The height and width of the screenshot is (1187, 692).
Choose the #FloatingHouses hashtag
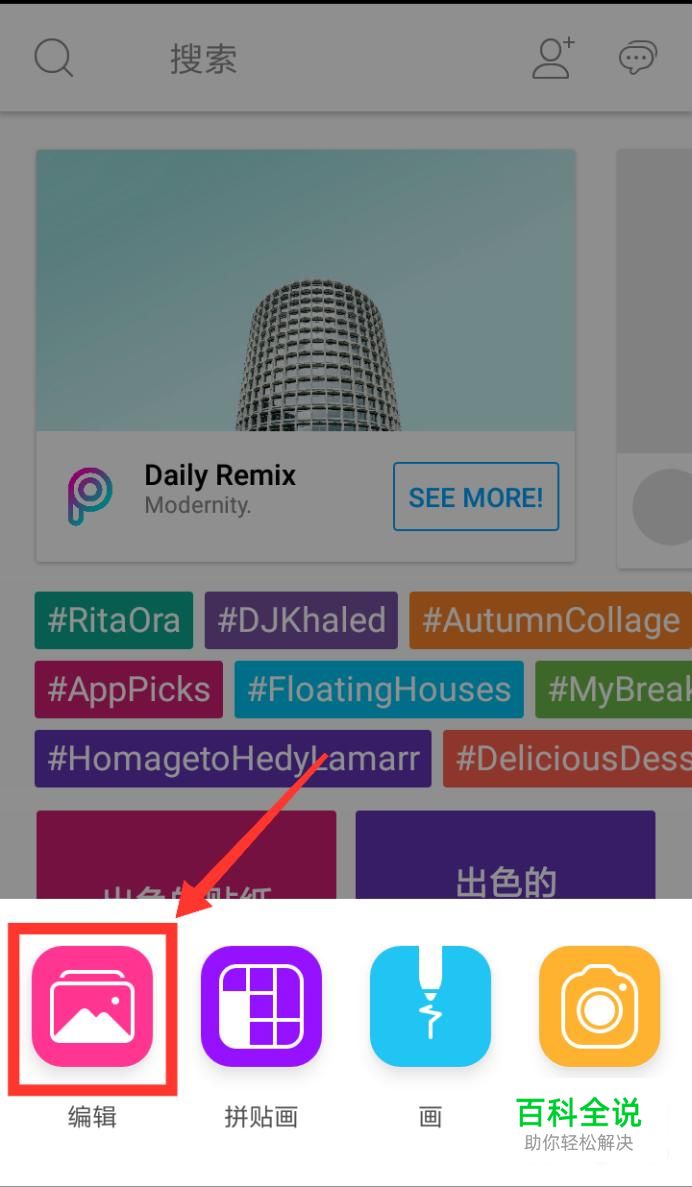[x=379, y=690]
